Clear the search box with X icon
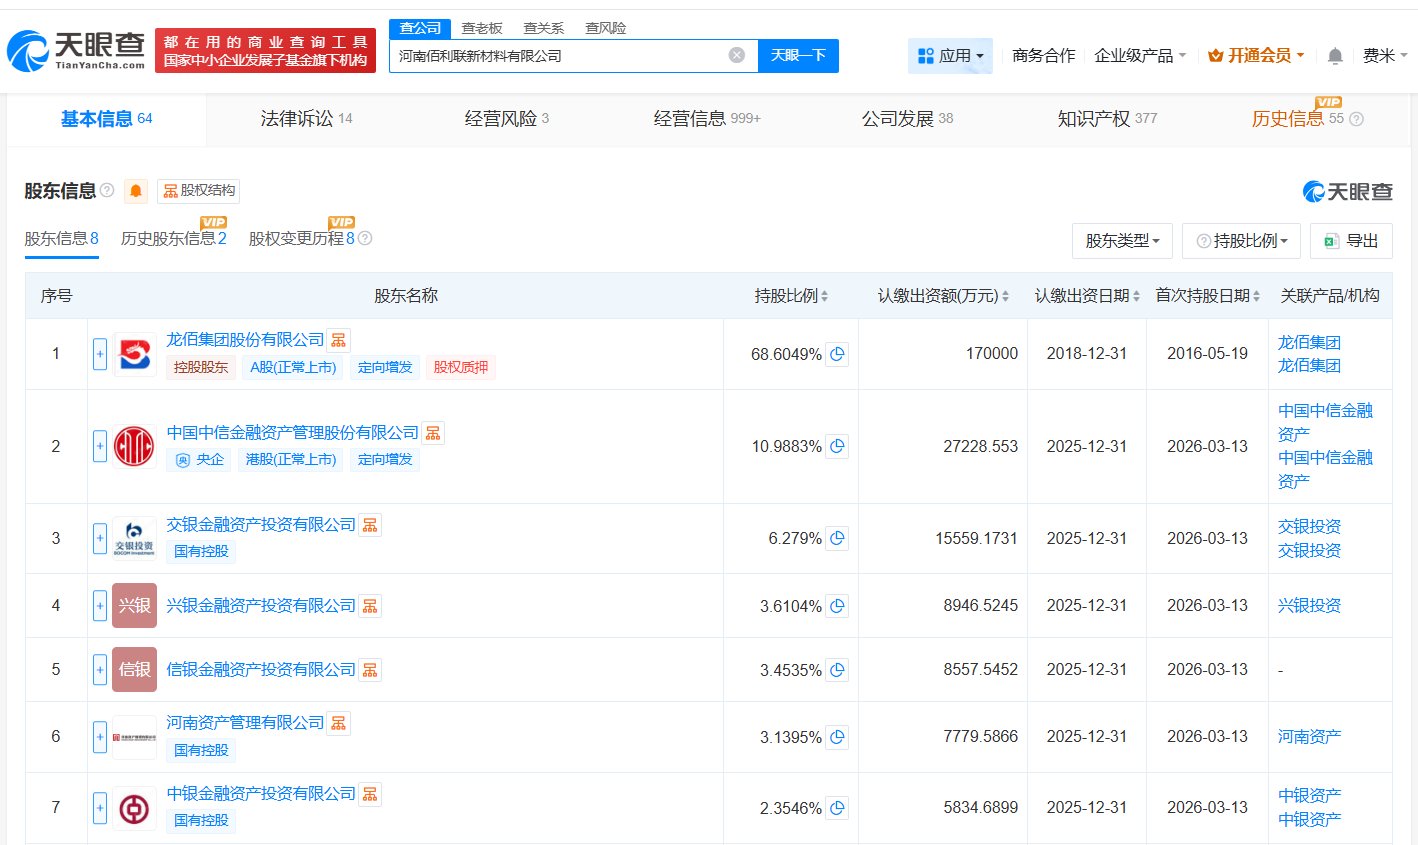 [x=737, y=55]
